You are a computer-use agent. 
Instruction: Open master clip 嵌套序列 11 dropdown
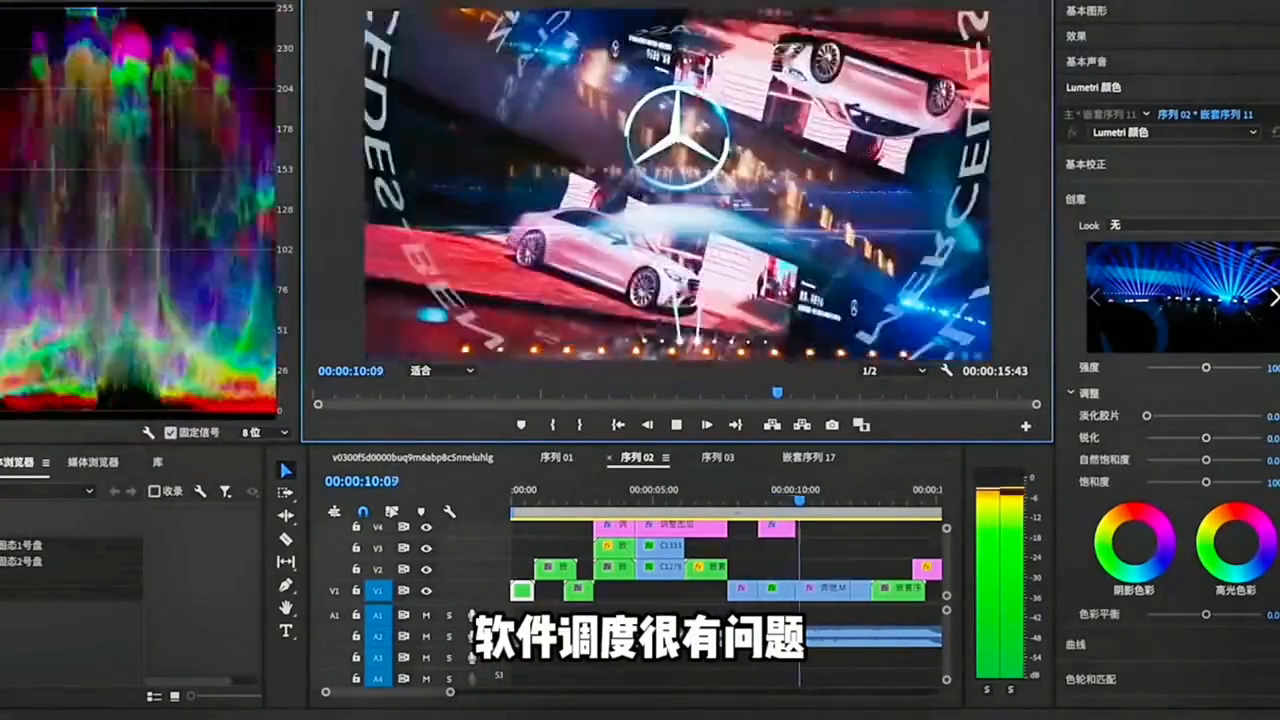coord(1146,114)
